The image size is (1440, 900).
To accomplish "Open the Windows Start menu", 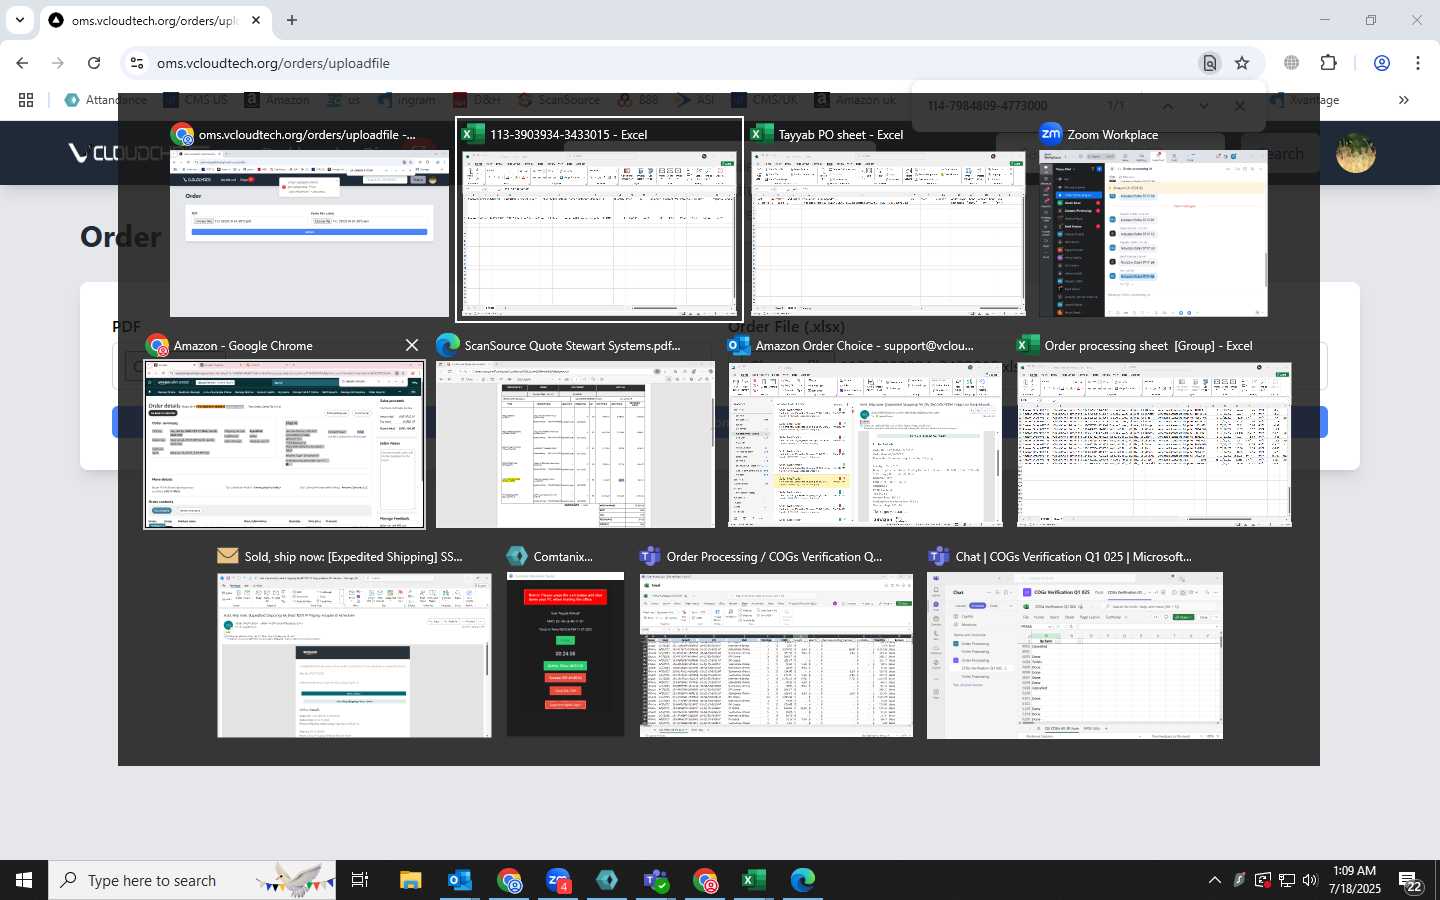I will (24, 880).
